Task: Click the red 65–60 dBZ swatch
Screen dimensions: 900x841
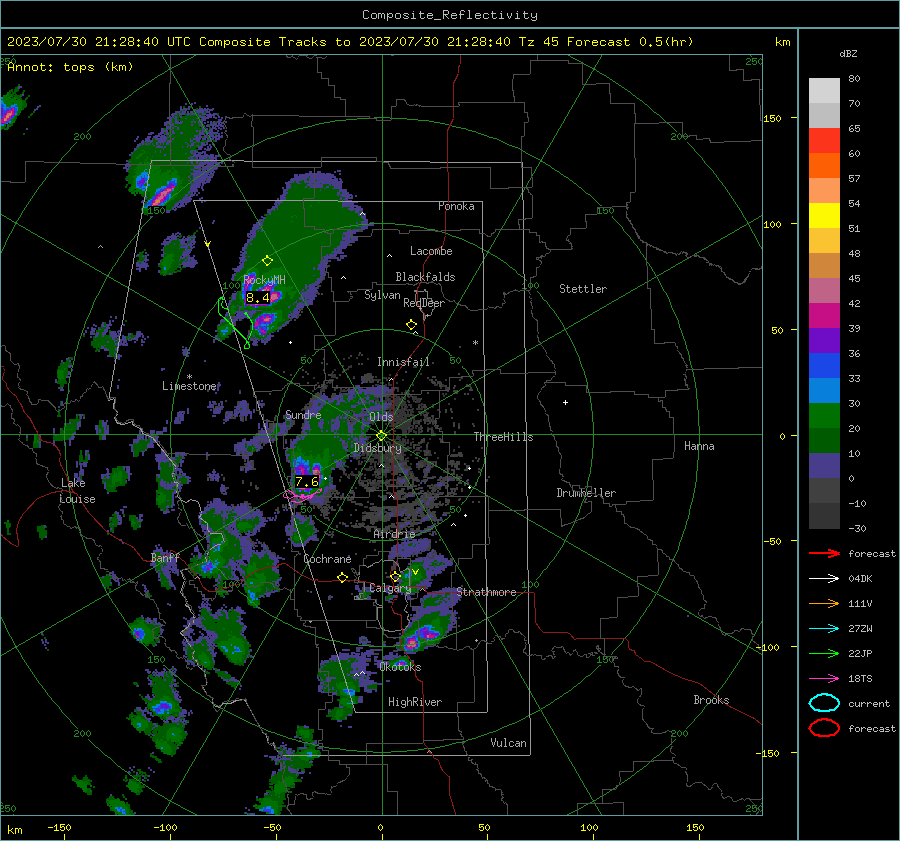Action: point(824,141)
